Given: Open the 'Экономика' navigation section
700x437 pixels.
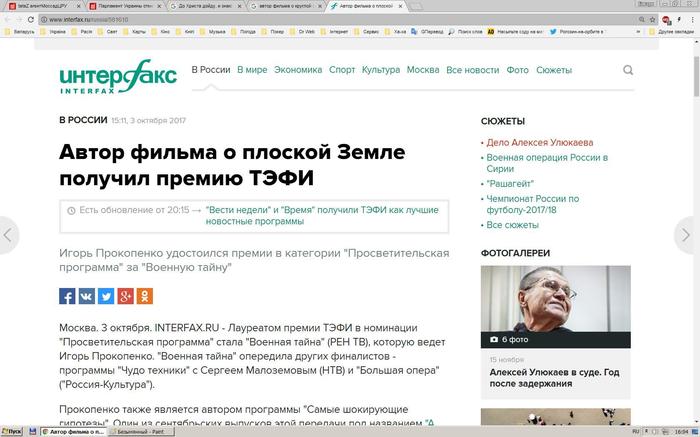Looking at the screenshot, I should click(x=298, y=71).
